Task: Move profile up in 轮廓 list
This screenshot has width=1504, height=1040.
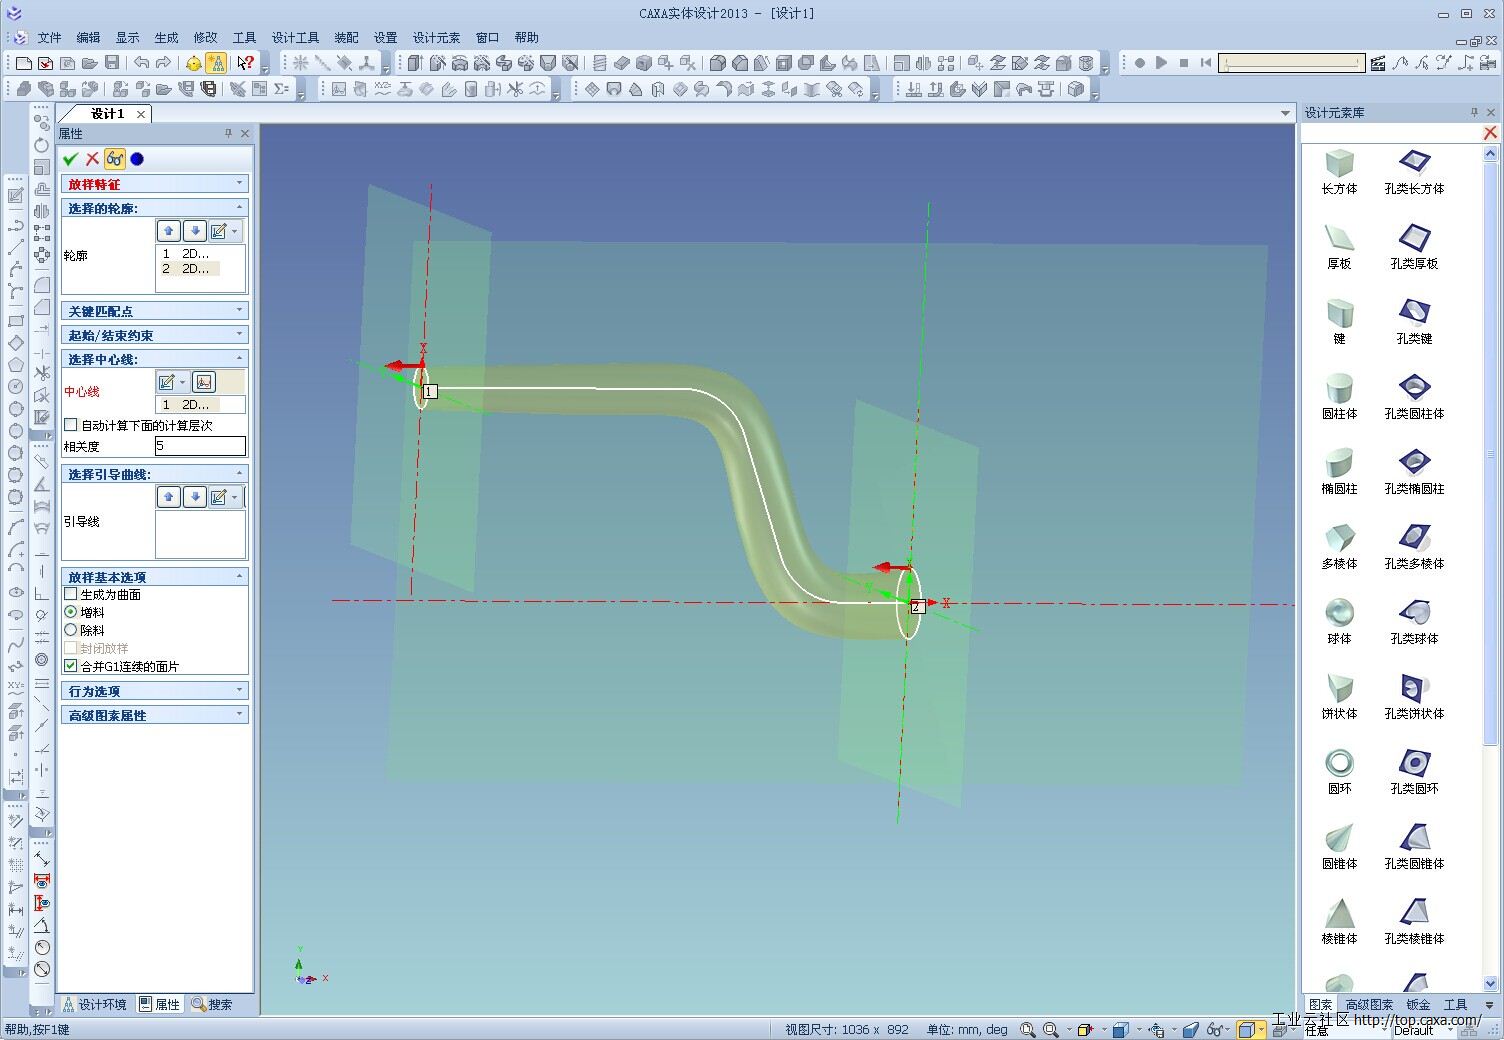Action: (x=168, y=231)
